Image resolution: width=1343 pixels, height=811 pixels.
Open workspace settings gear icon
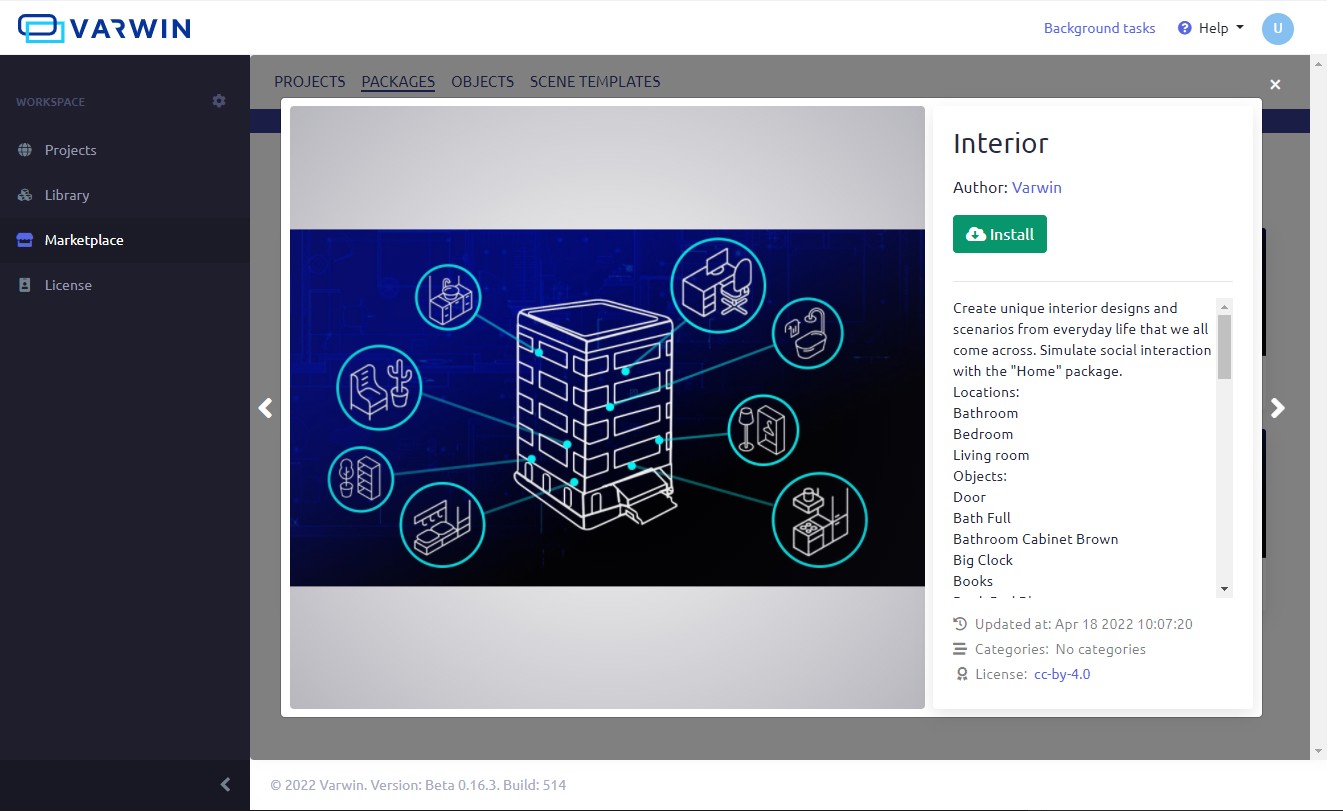(219, 101)
